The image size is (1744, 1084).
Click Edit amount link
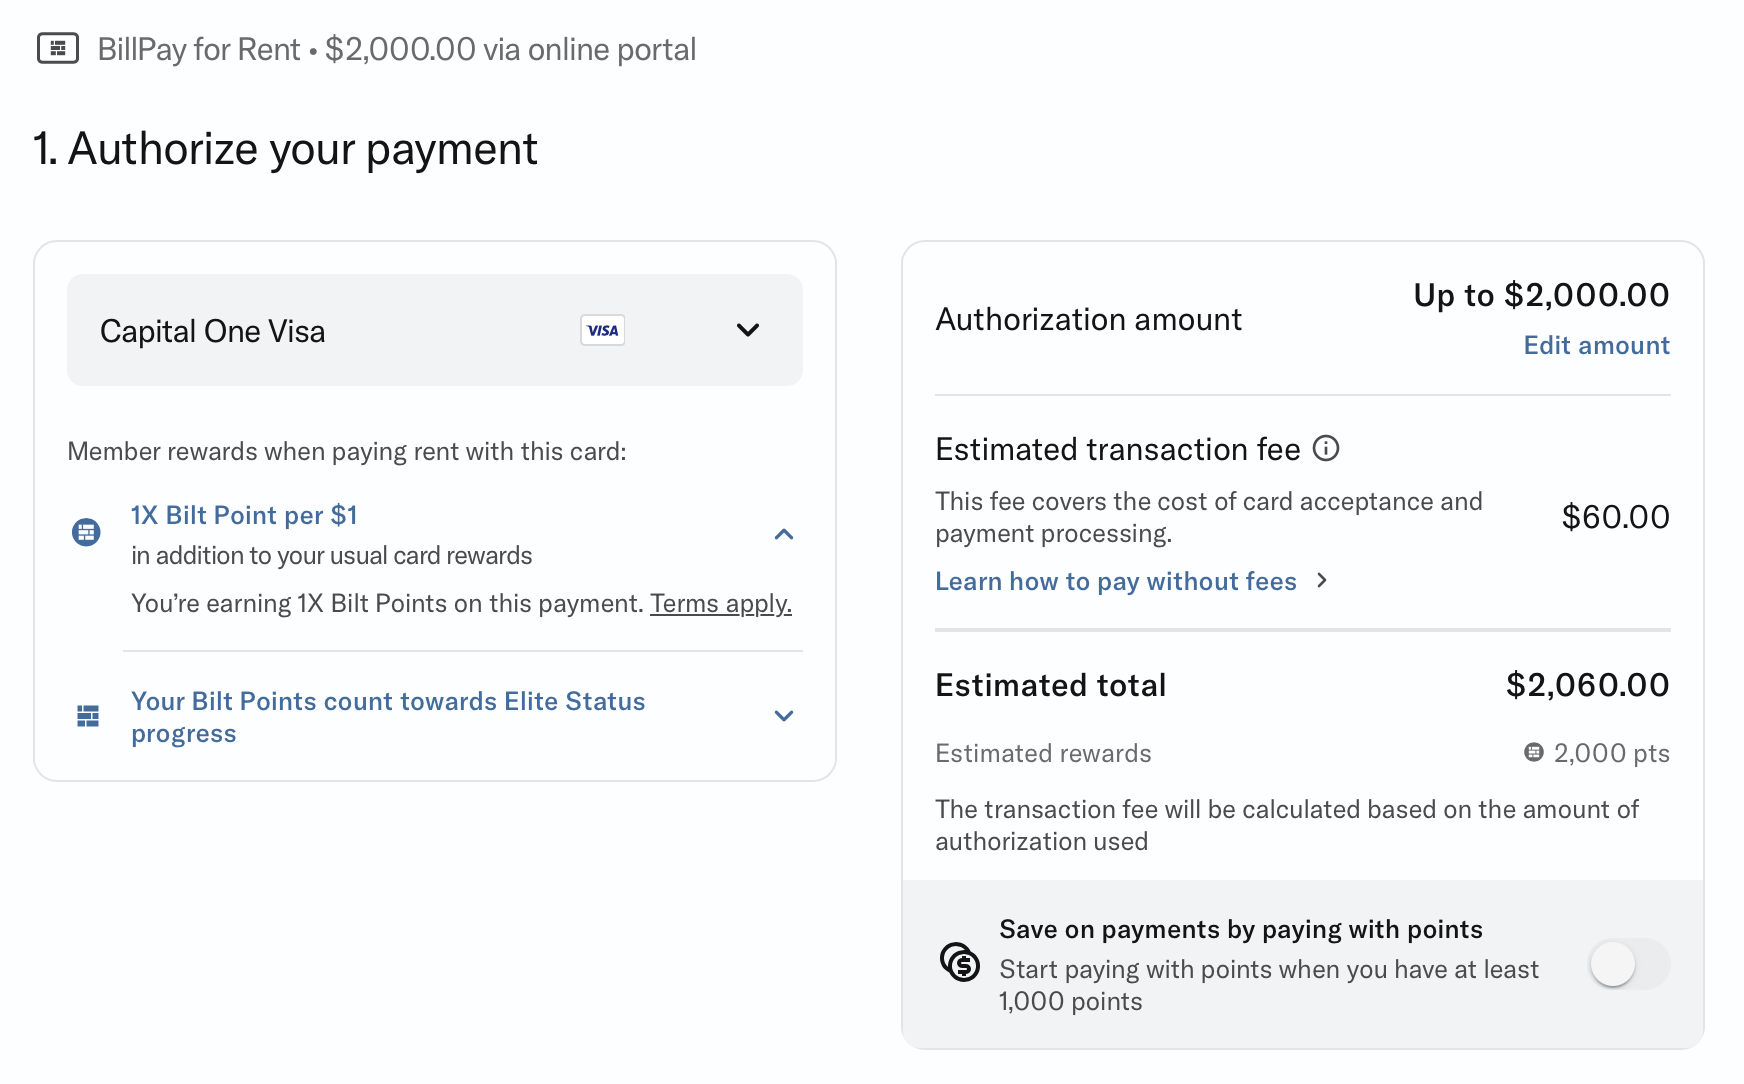(x=1596, y=345)
